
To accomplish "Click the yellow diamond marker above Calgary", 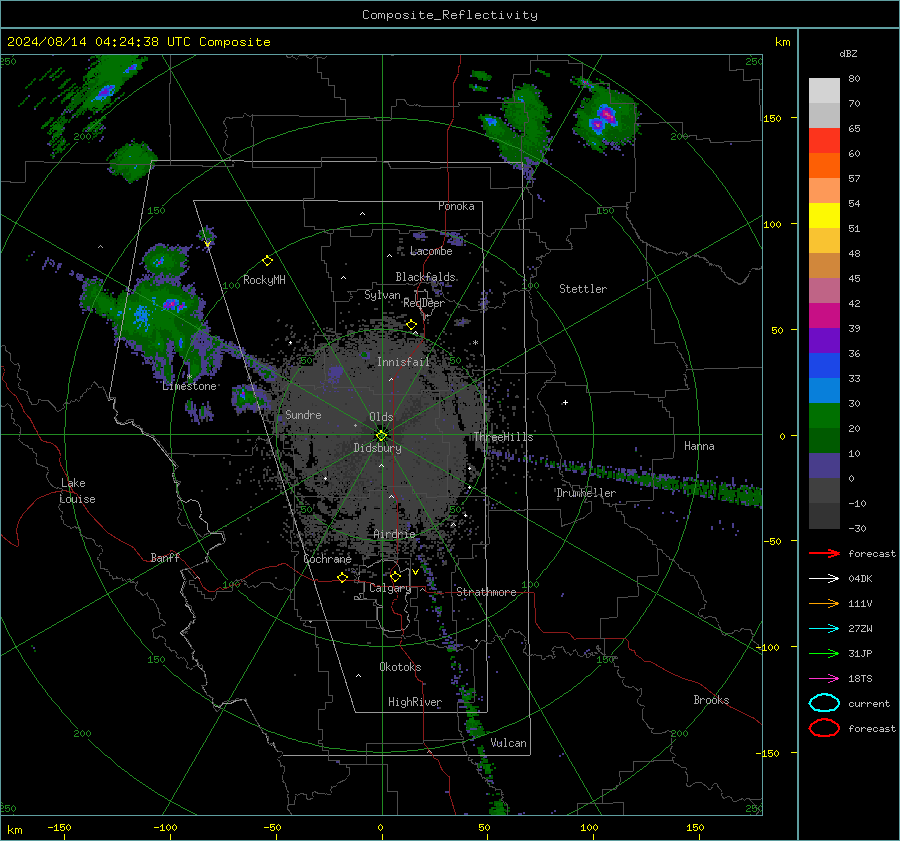I will coord(395,576).
